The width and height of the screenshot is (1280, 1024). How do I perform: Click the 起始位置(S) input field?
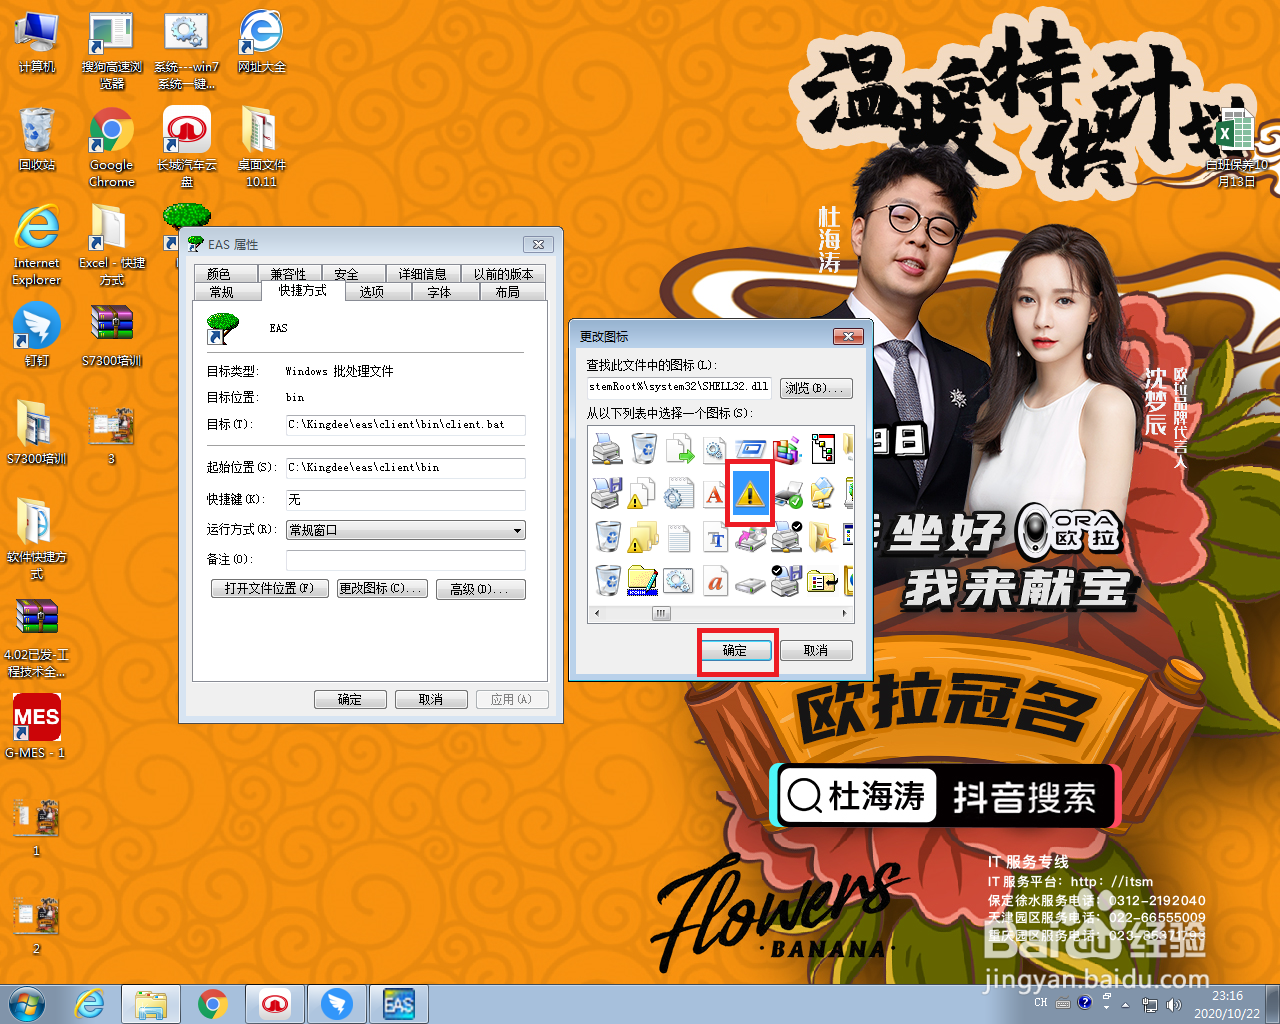405,468
